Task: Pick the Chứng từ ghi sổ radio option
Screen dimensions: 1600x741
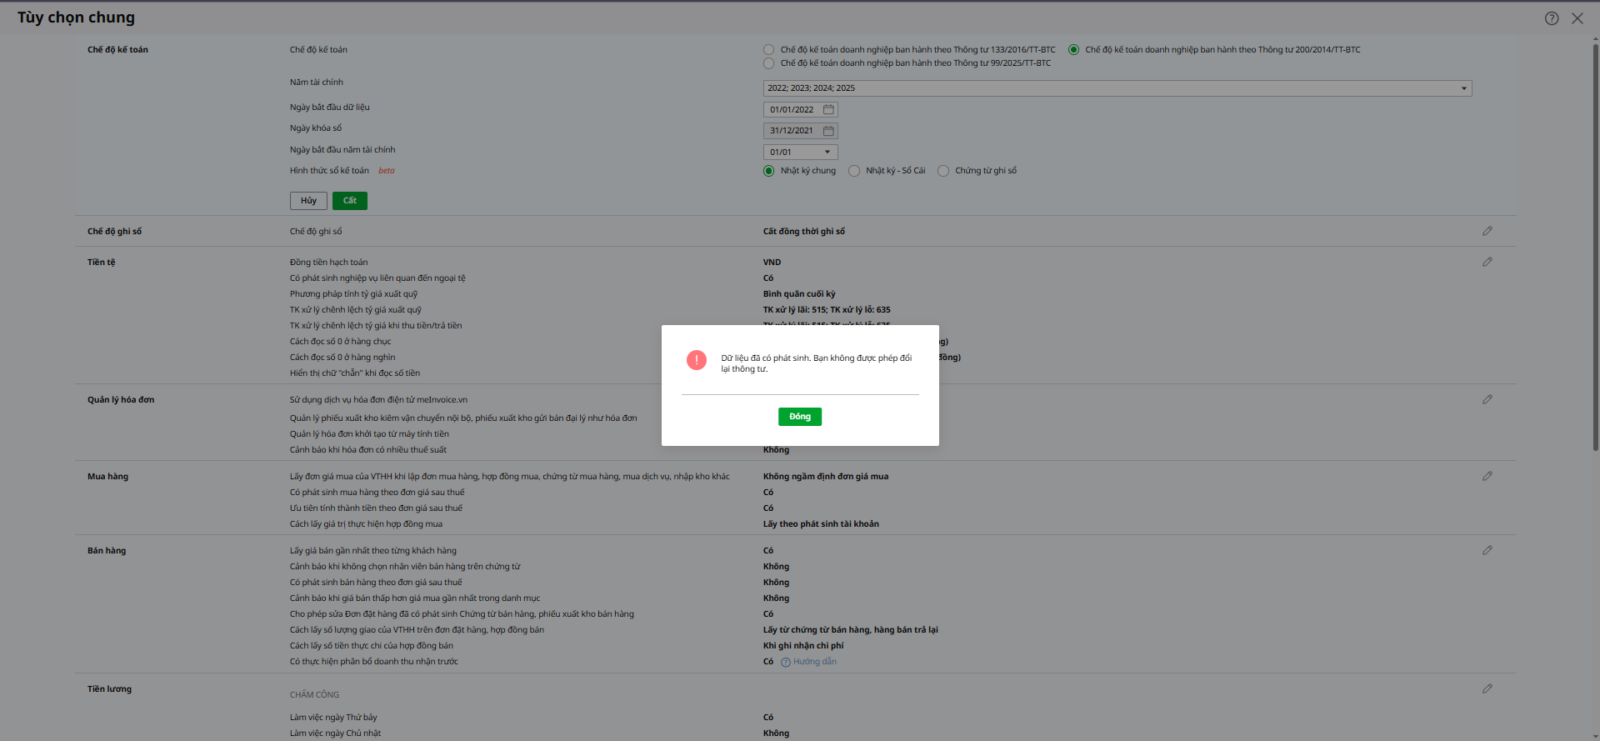Action: pyautogui.click(x=943, y=171)
